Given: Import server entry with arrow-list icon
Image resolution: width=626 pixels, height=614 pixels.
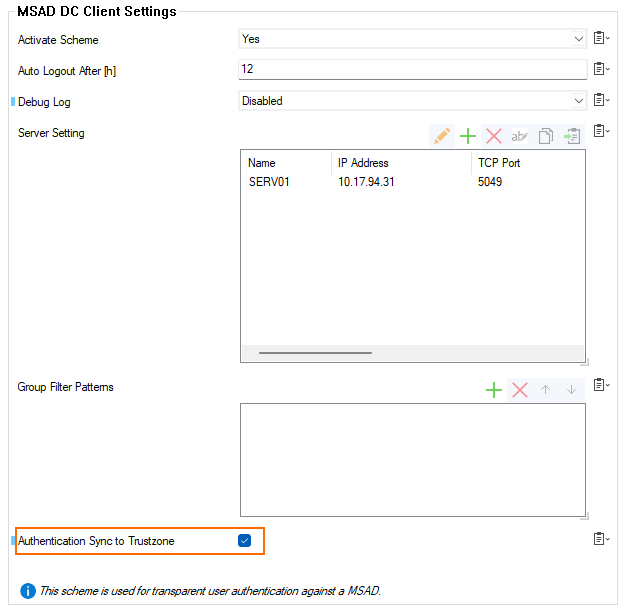Looking at the screenshot, I should point(572,136).
